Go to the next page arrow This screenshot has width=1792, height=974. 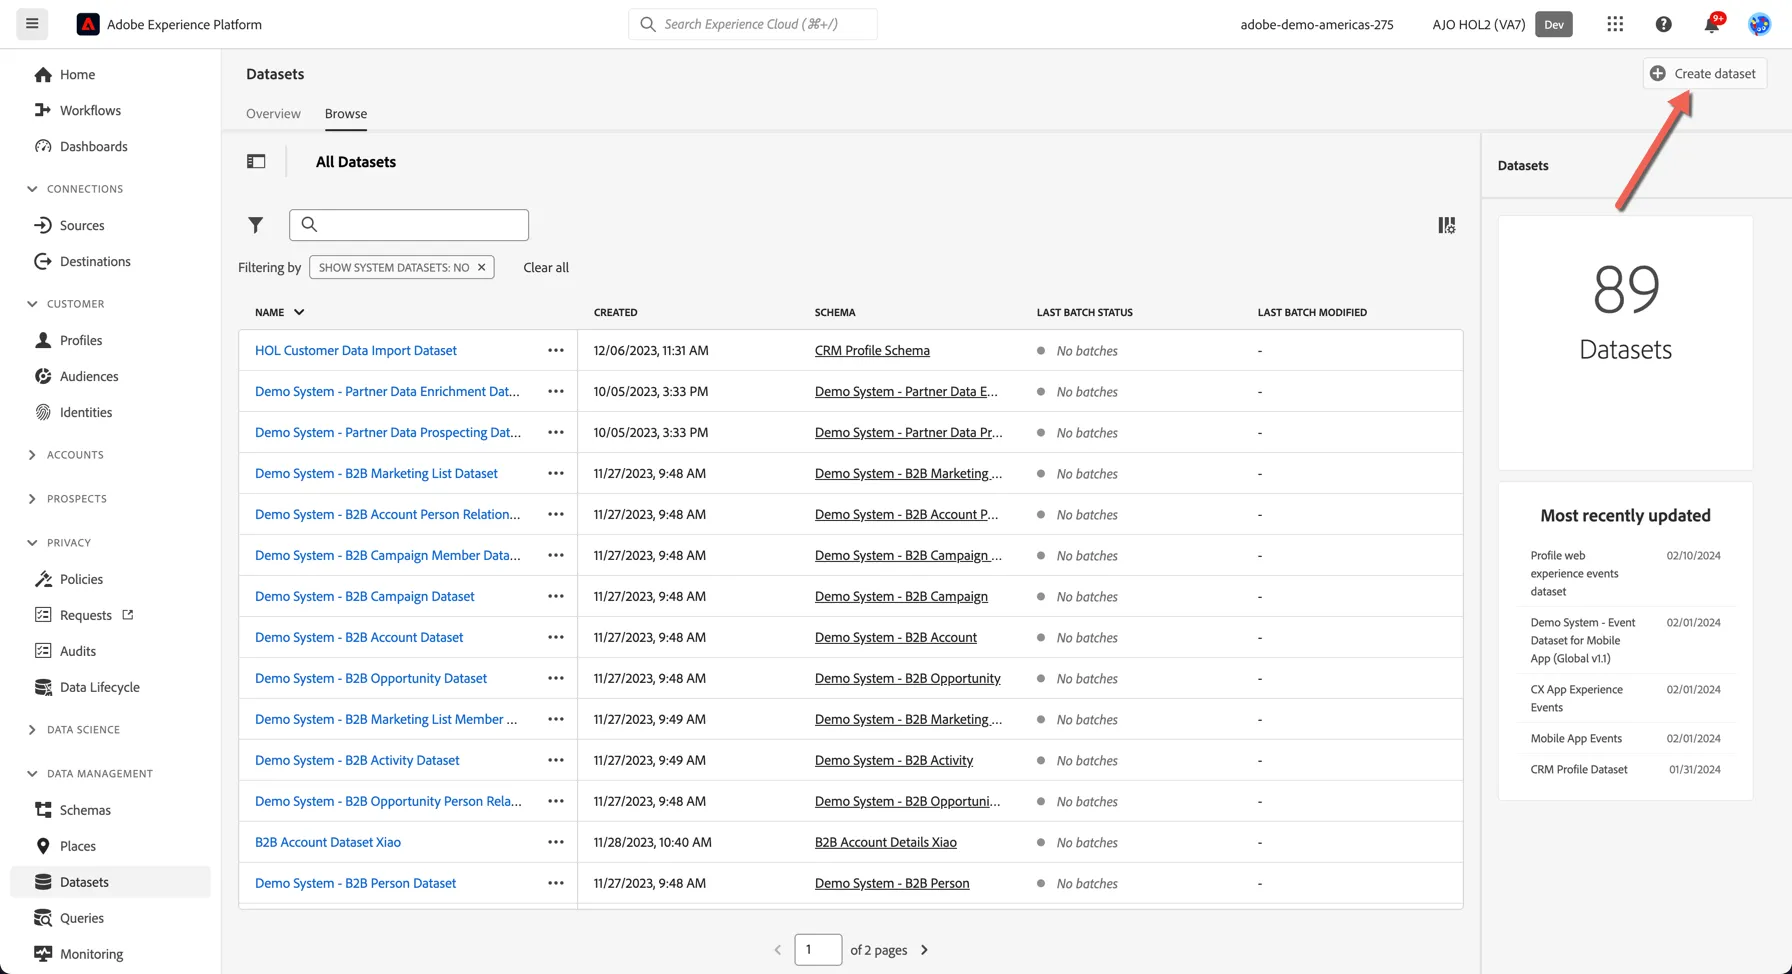click(x=924, y=950)
